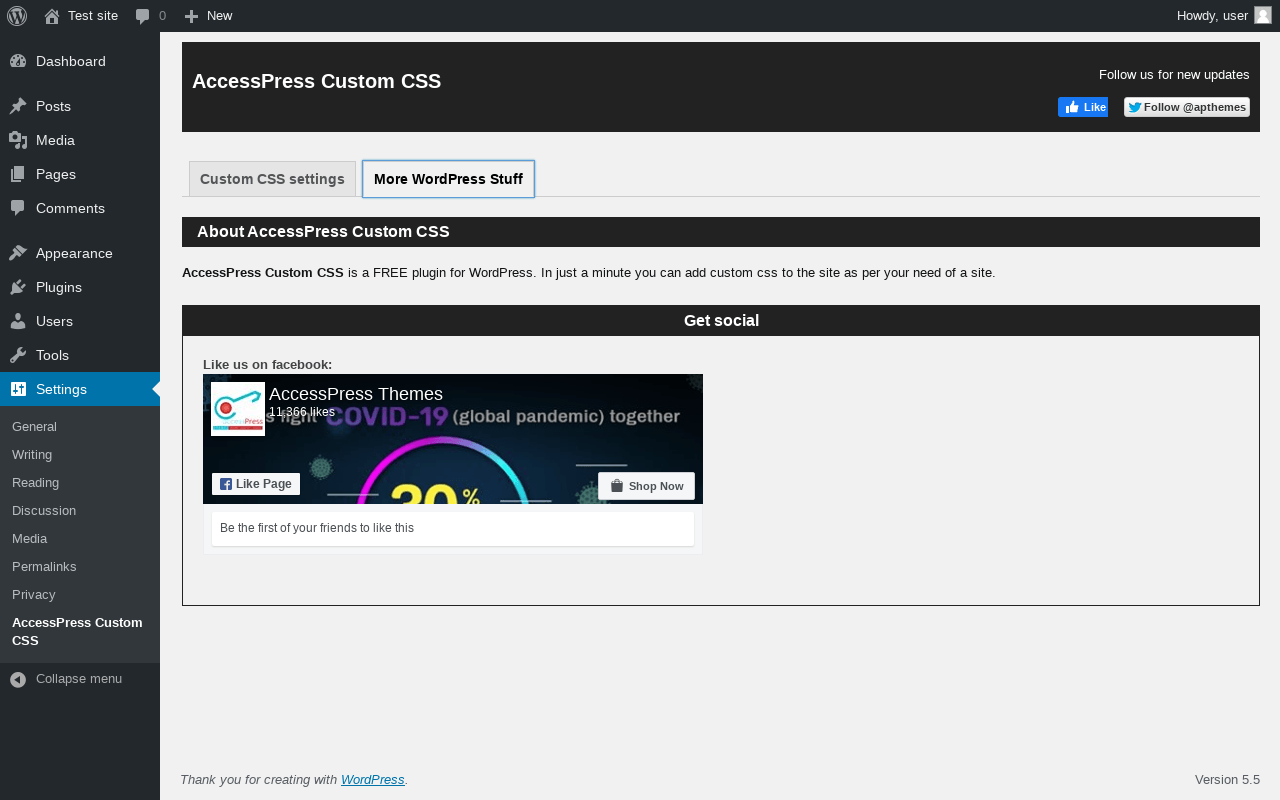Open Permalinks settings submenu item

coord(44,566)
